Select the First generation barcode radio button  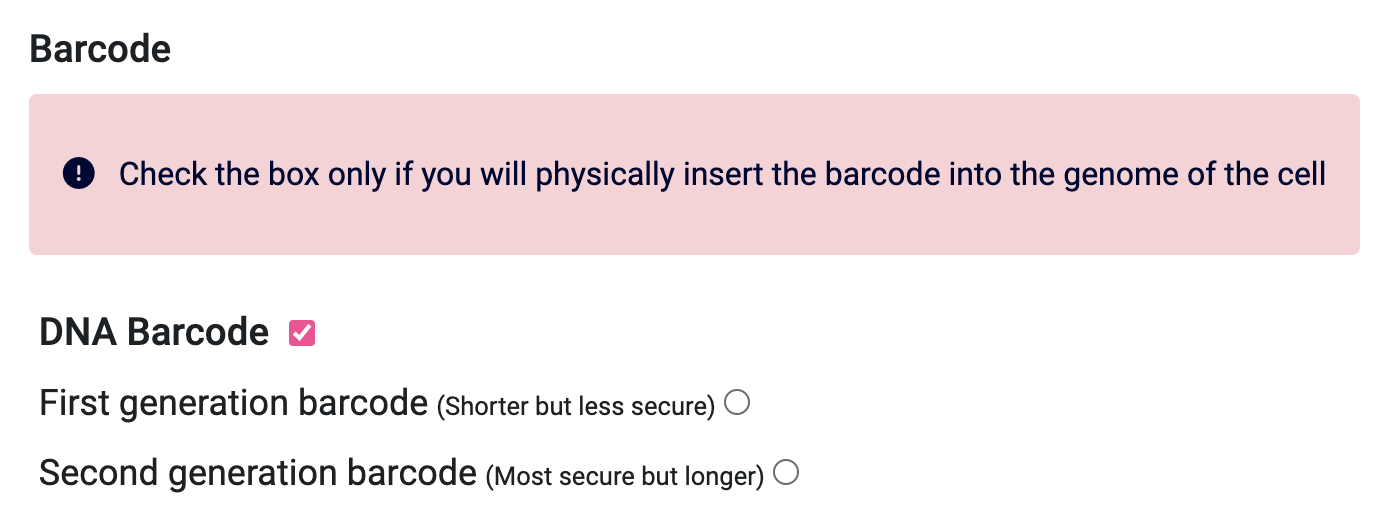pyautogui.click(x=737, y=403)
